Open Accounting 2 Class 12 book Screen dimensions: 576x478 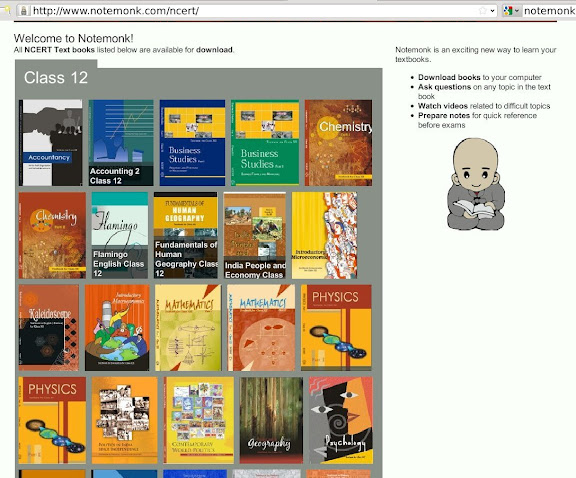(x=121, y=143)
